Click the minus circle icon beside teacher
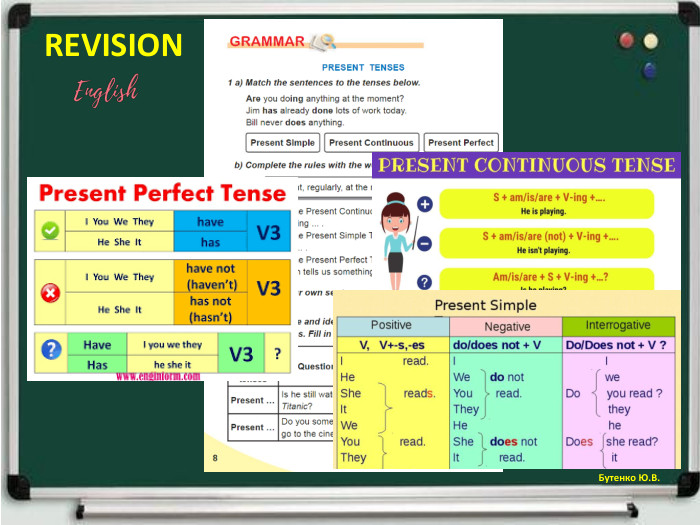Image resolution: width=700 pixels, height=525 pixels. pos(425,244)
